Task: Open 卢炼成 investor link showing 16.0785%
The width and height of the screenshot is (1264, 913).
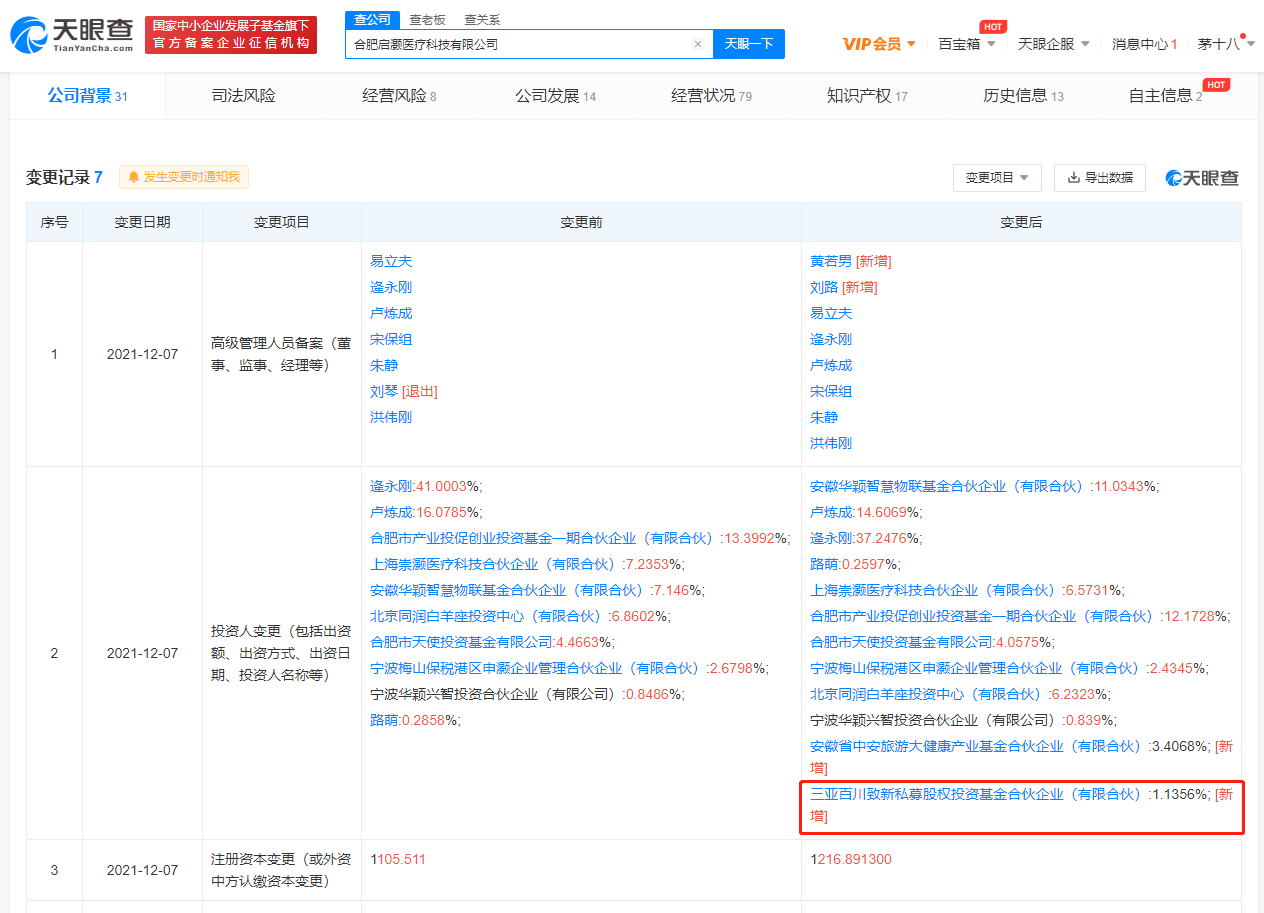Action: 391,513
